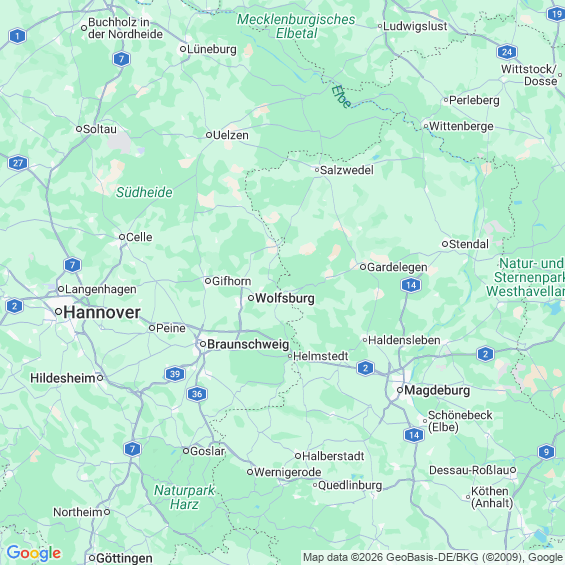This screenshot has width=565, height=565.
Task: Click the A39 highway shield south of Braunschweig
Action: click(175, 374)
